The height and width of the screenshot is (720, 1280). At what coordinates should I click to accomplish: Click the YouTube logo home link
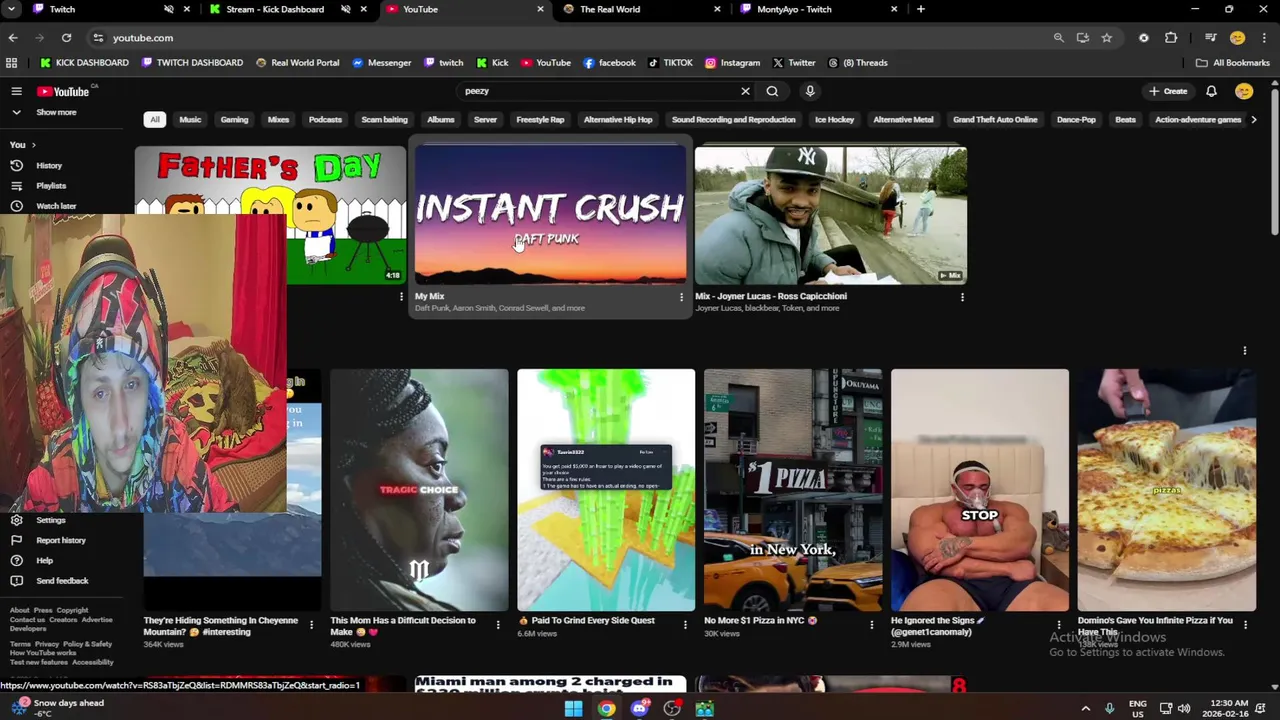64,91
